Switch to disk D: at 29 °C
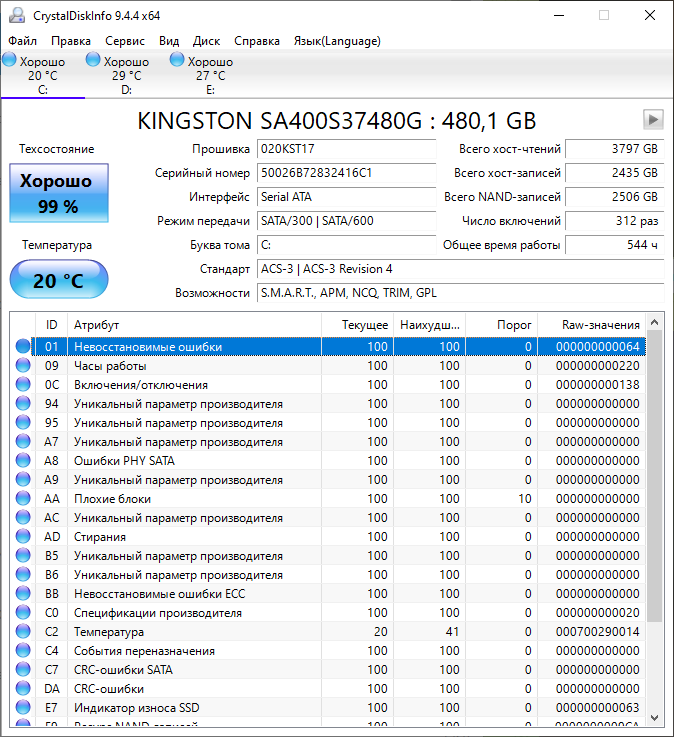Viewport: 674px width, 737px height. click(x=126, y=74)
